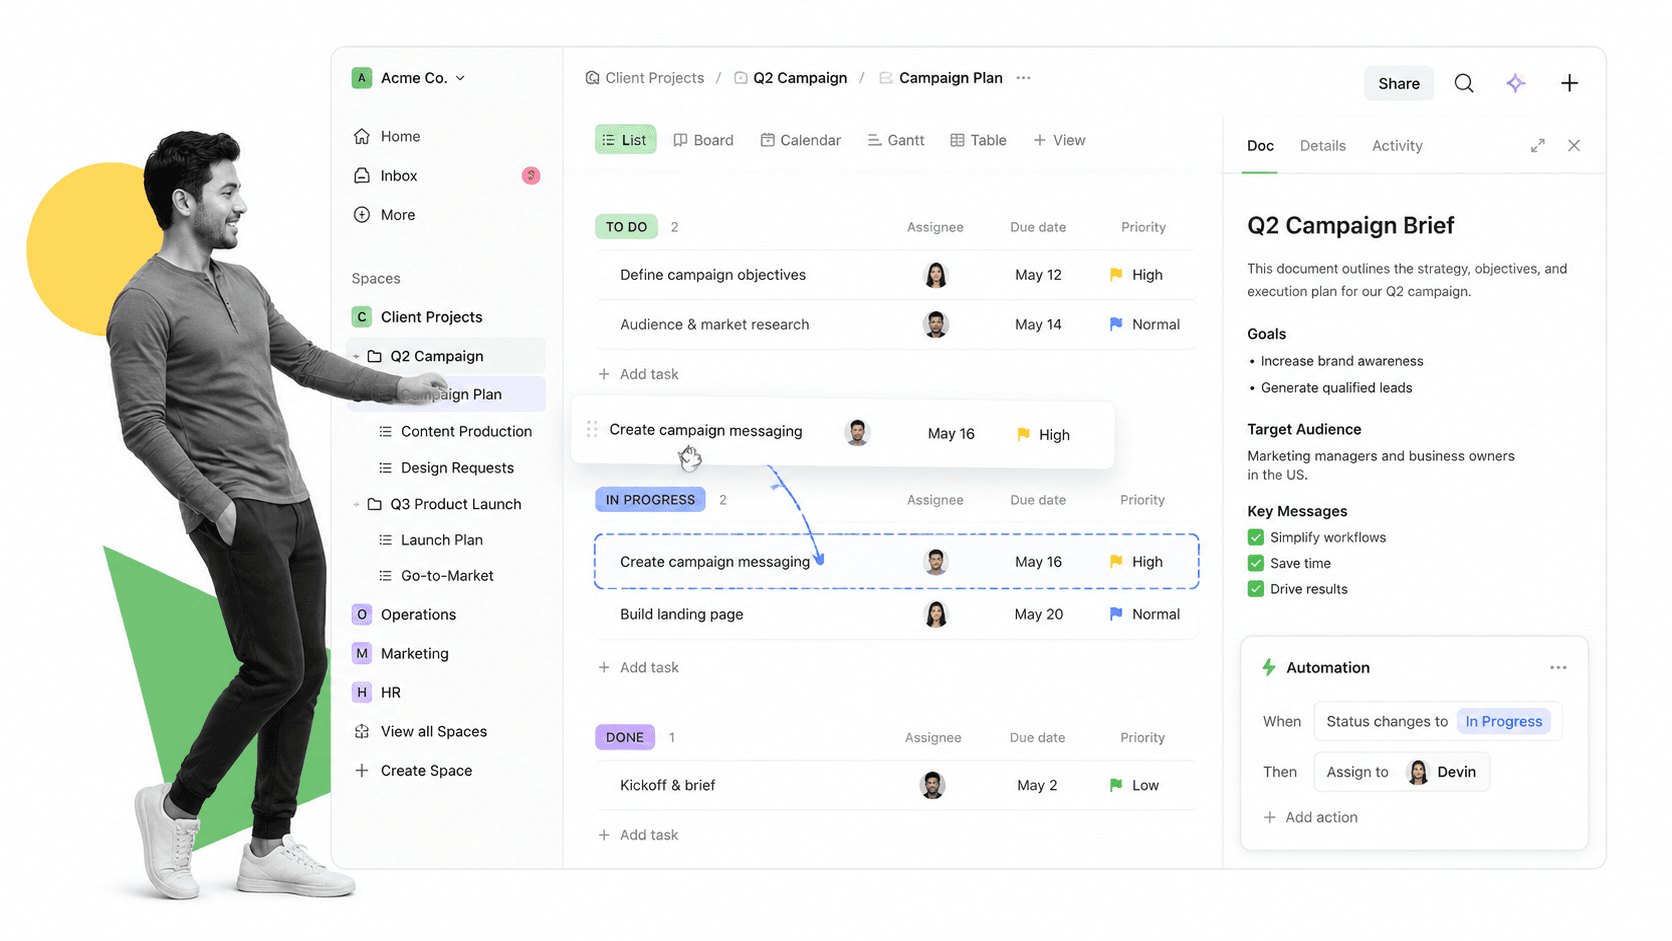Image resolution: width=1672 pixels, height=941 pixels.
Task: Click the May 20 due date
Action: coord(1038,614)
